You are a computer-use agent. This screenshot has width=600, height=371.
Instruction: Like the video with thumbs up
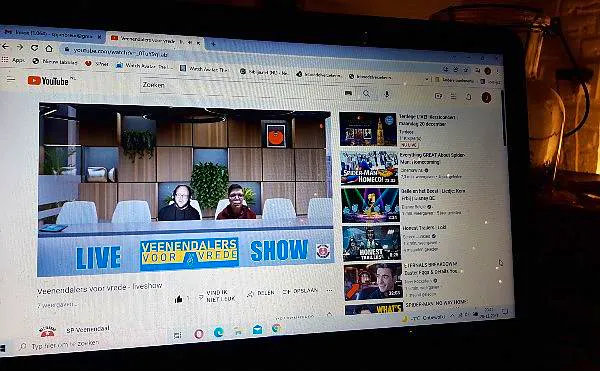pos(179,299)
